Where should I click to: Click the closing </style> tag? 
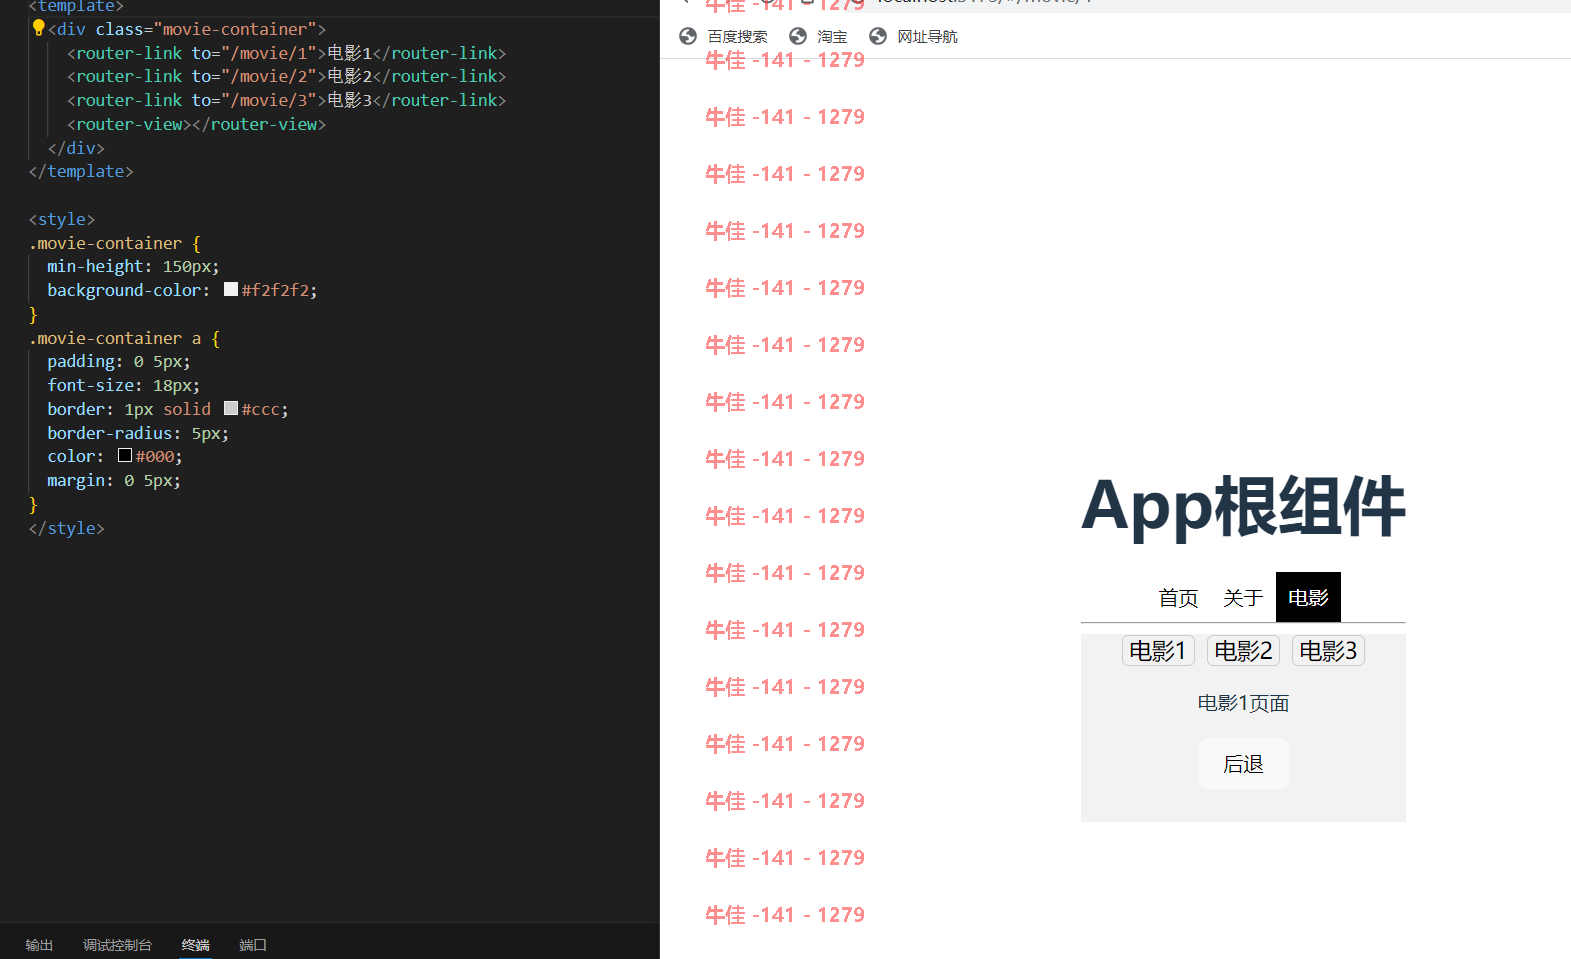pos(66,528)
